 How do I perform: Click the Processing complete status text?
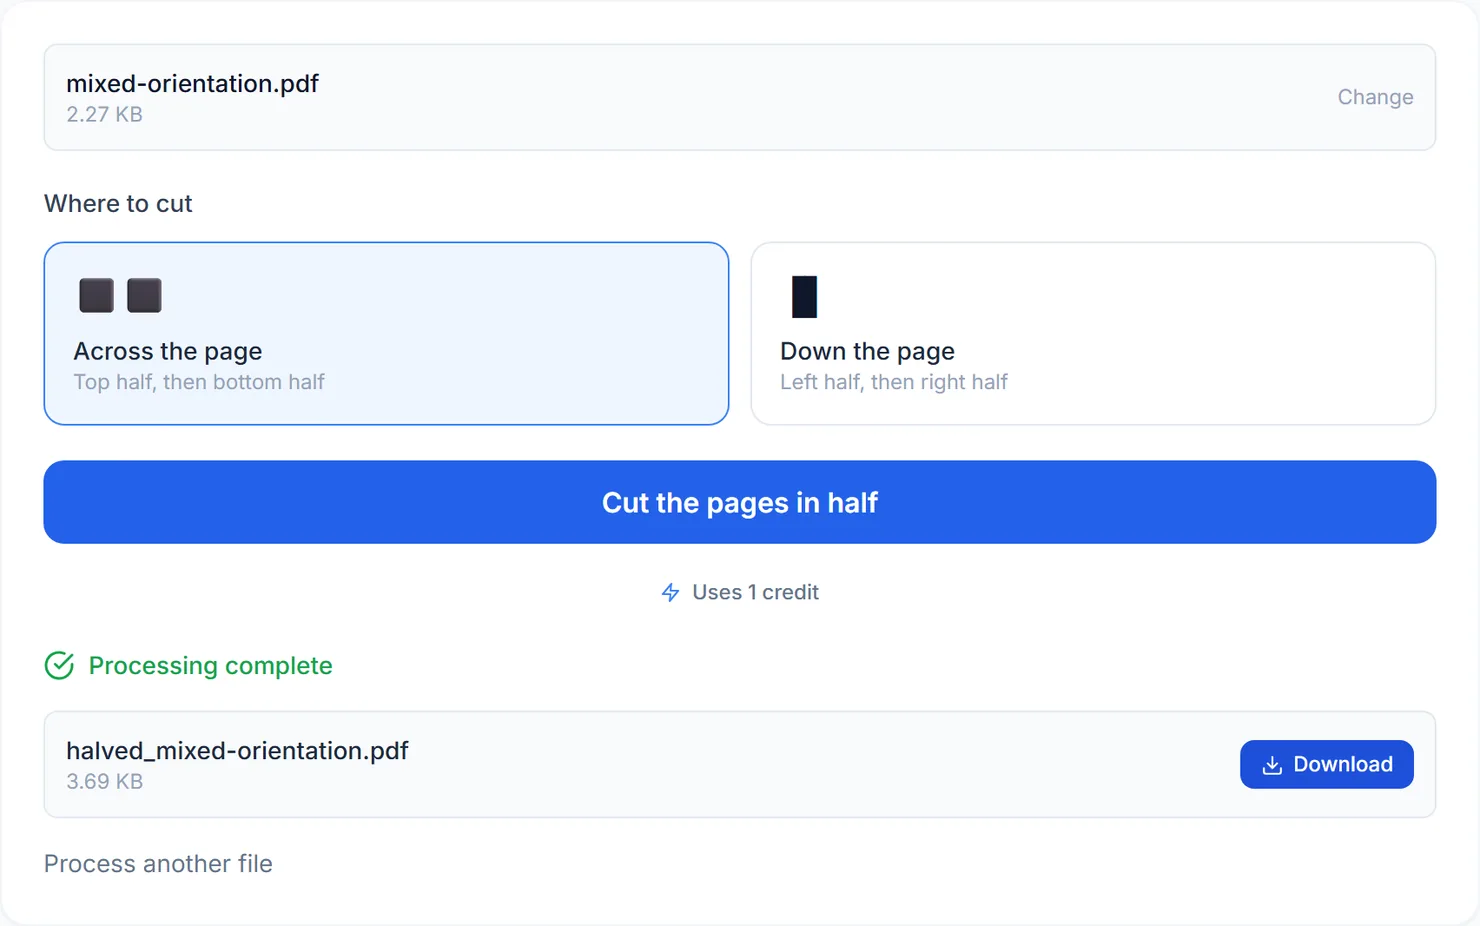(x=210, y=665)
